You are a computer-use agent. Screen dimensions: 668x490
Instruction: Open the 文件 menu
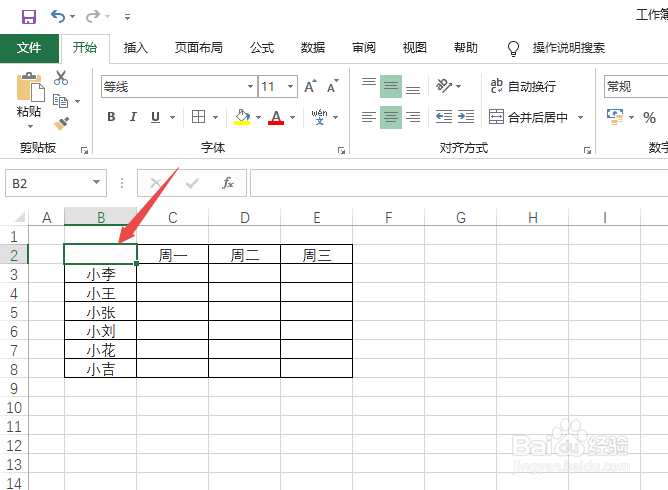point(29,48)
